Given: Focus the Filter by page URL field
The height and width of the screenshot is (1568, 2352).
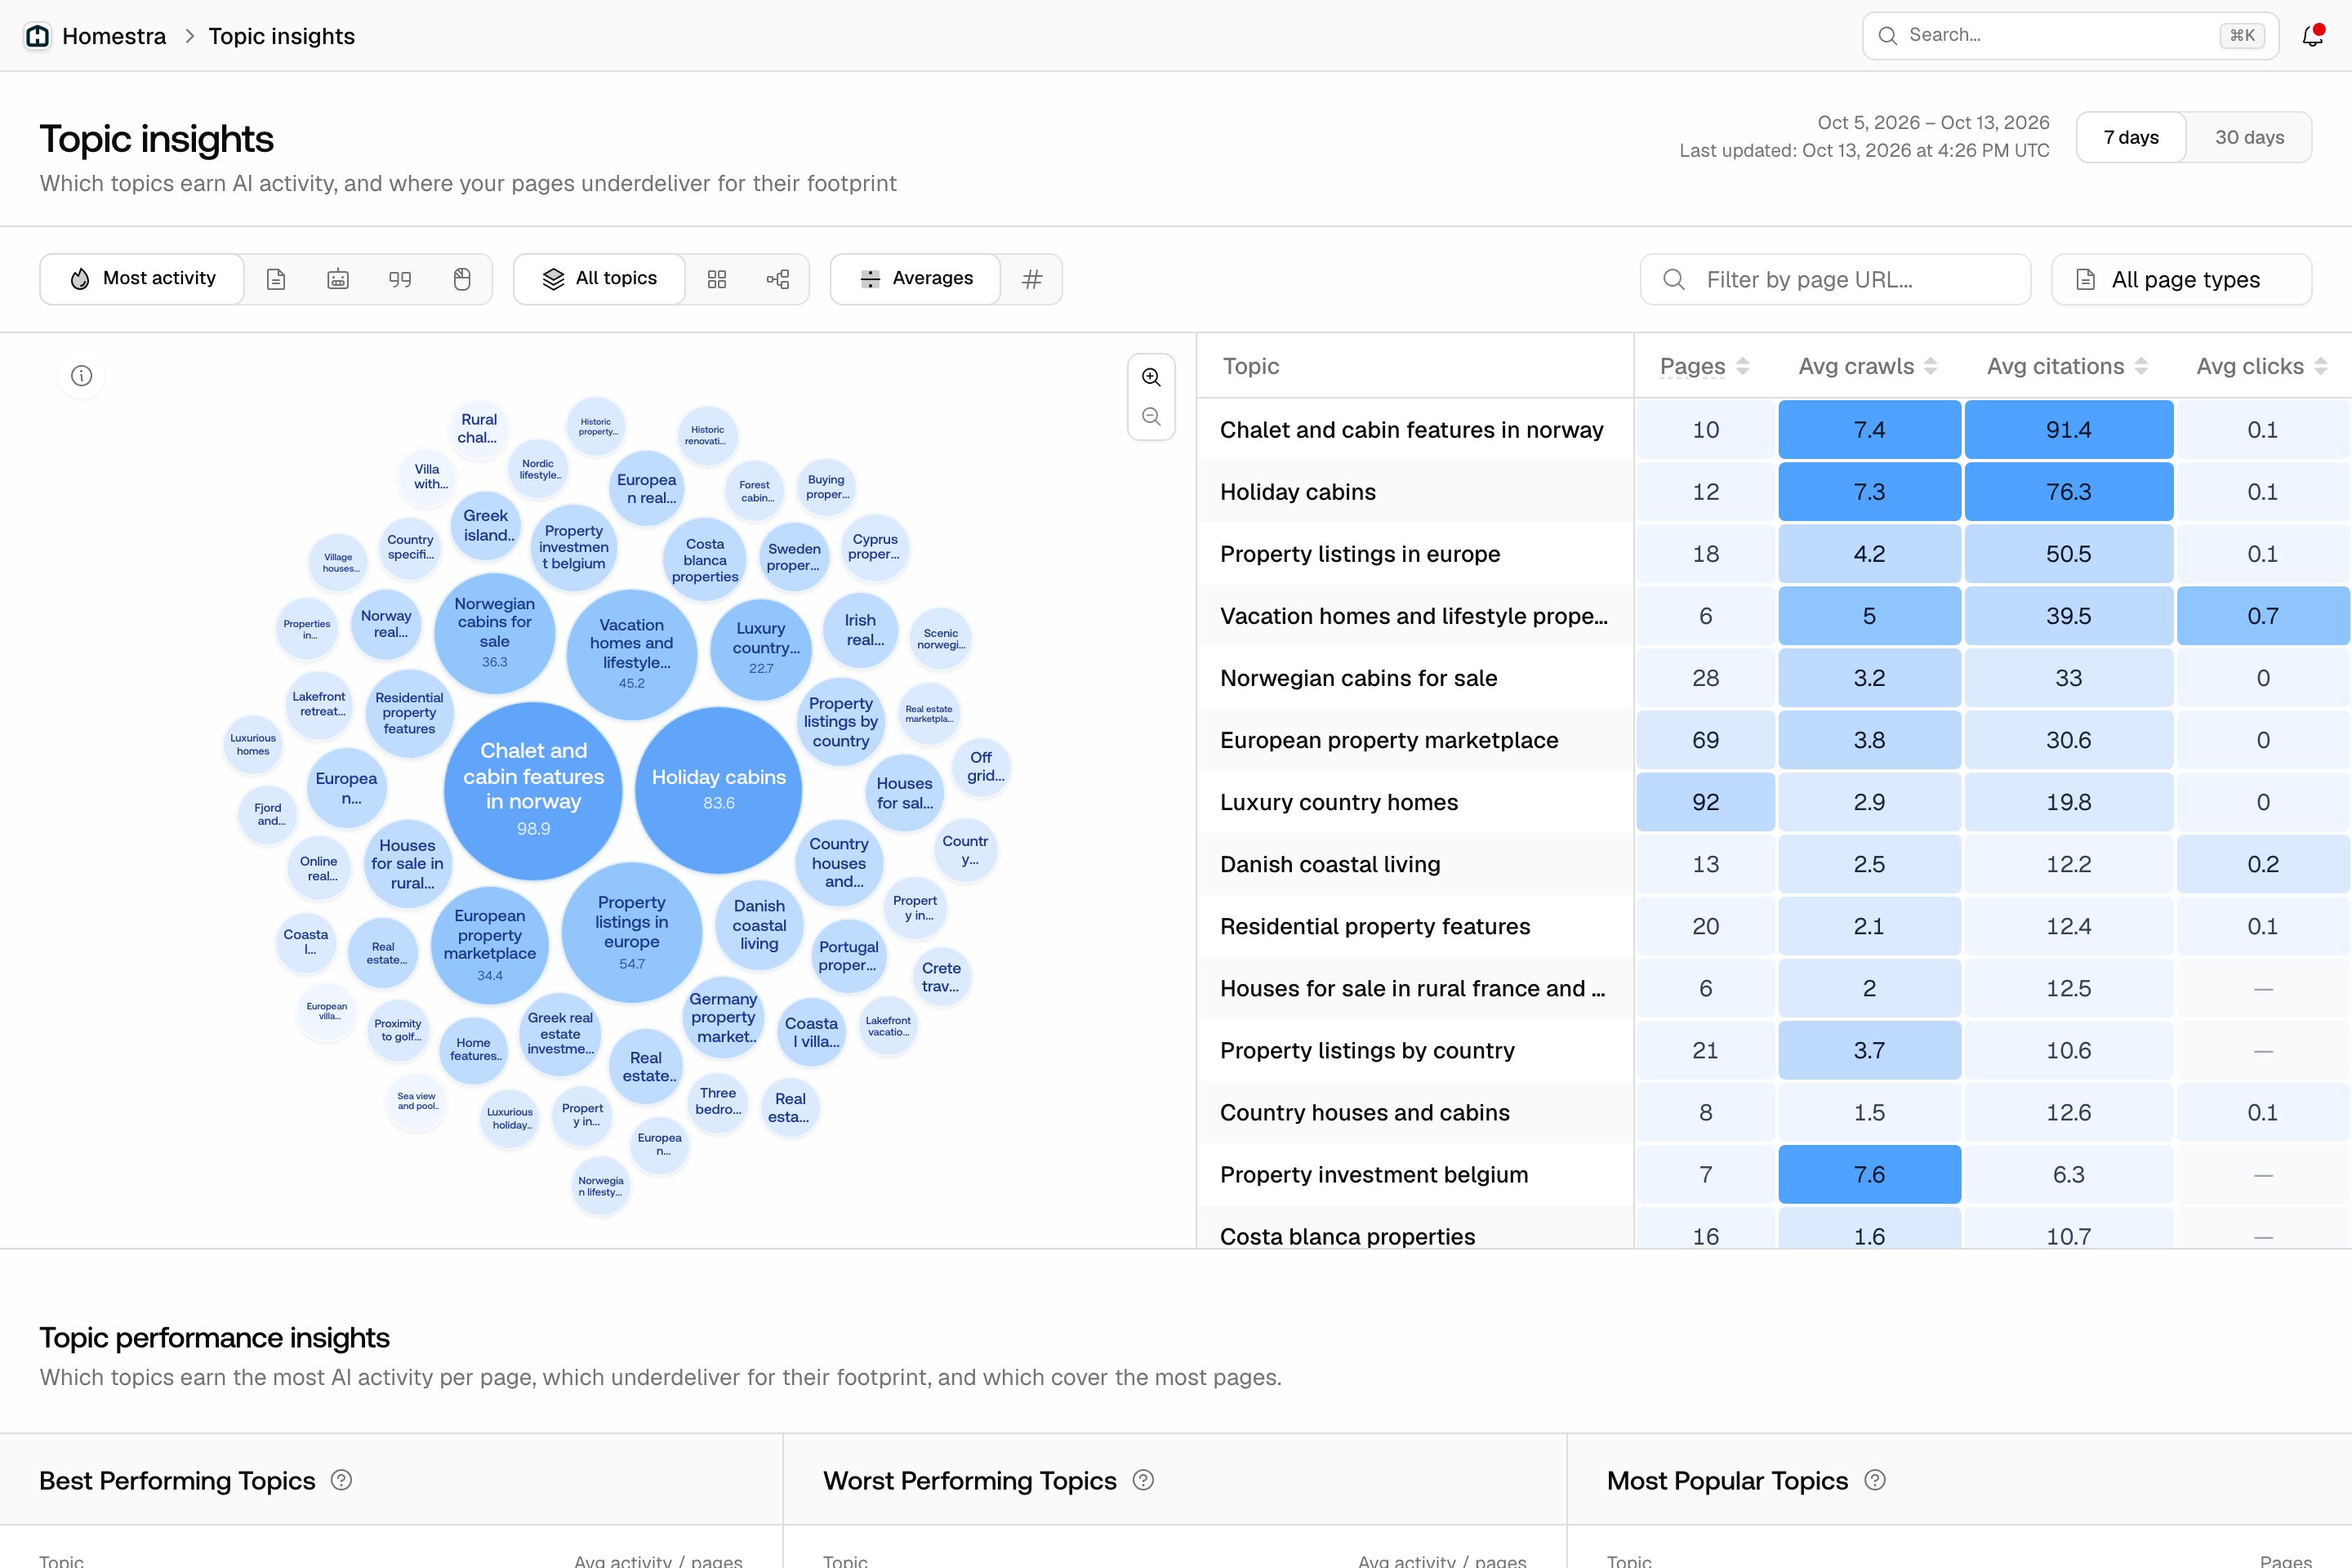Looking at the screenshot, I should tap(1835, 280).
